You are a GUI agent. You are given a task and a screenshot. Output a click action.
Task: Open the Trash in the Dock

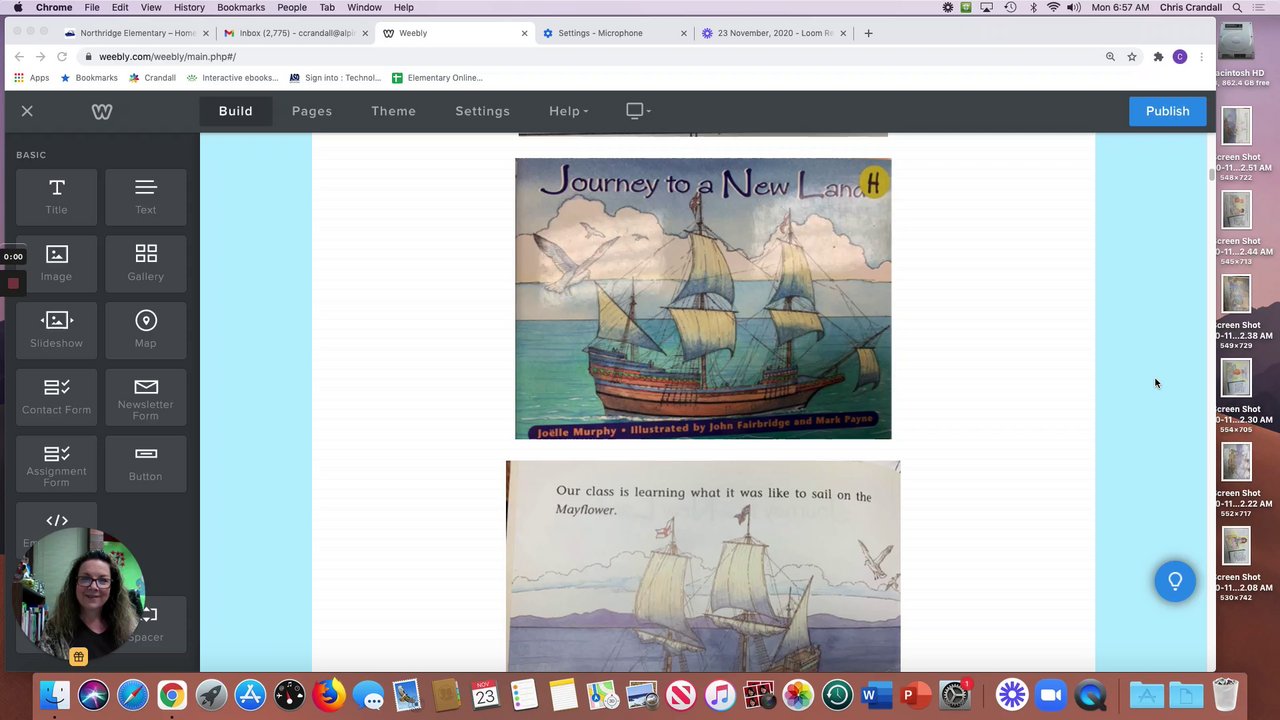[1225, 694]
